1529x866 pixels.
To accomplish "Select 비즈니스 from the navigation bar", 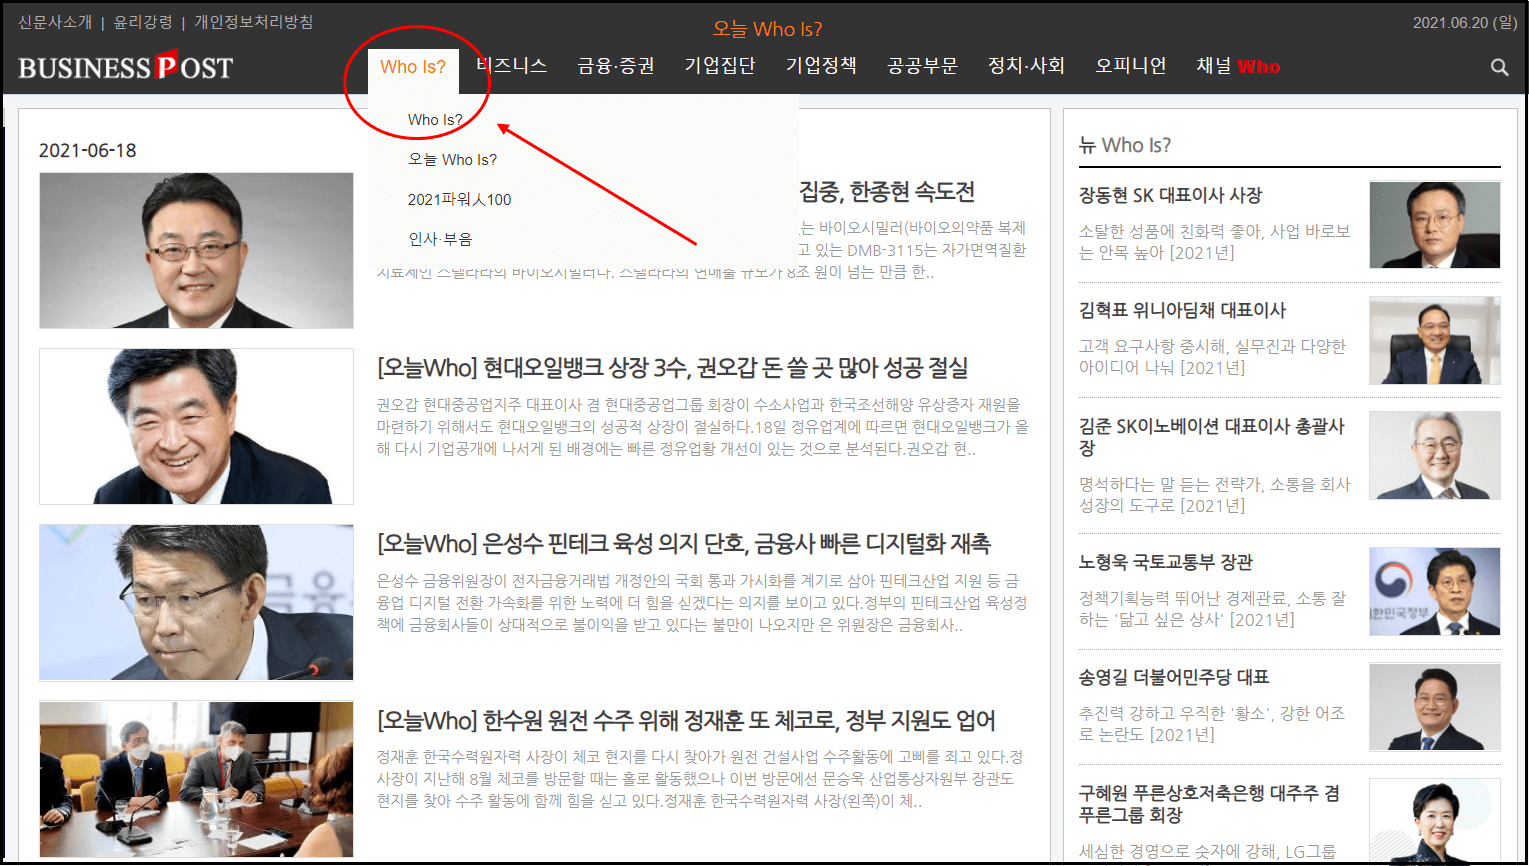I will pyautogui.click(x=511, y=66).
